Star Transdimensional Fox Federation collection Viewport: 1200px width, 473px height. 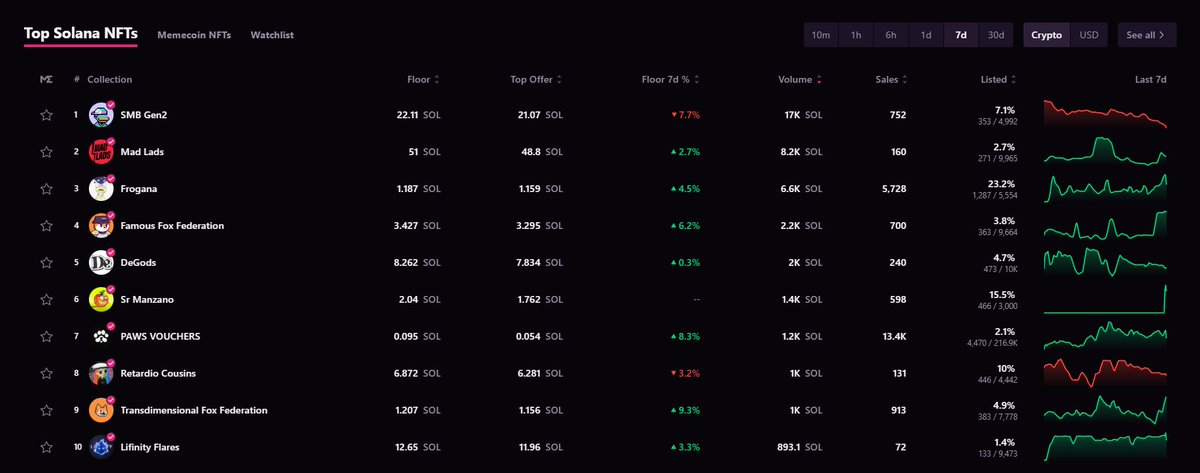(46, 410)
